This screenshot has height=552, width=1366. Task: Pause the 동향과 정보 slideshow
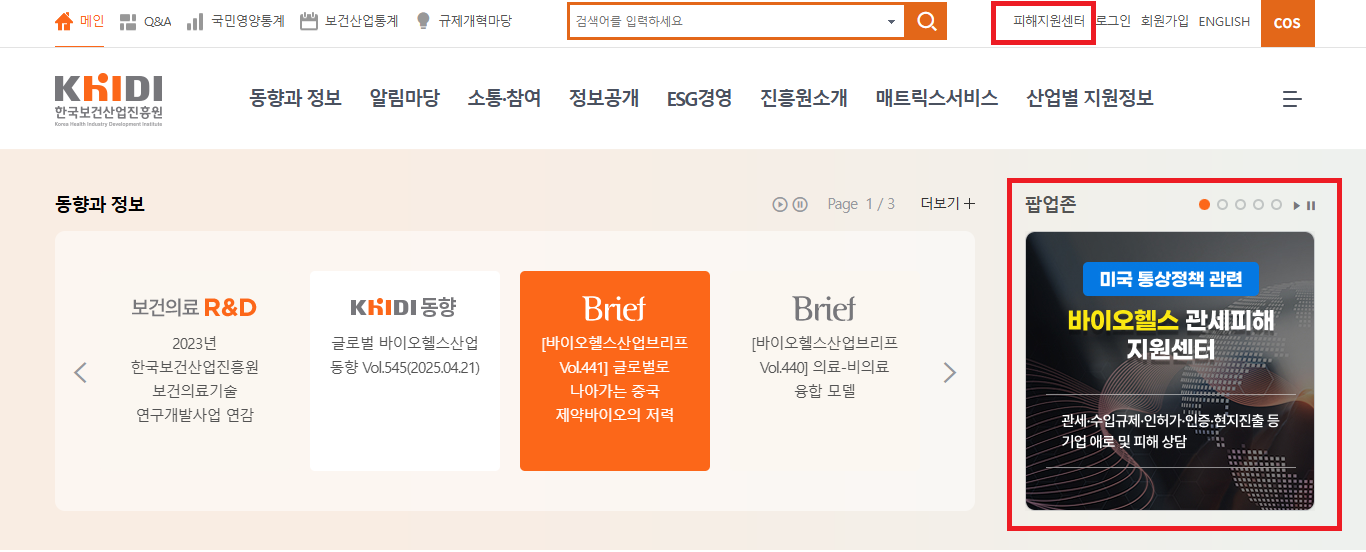click(800, 204)
